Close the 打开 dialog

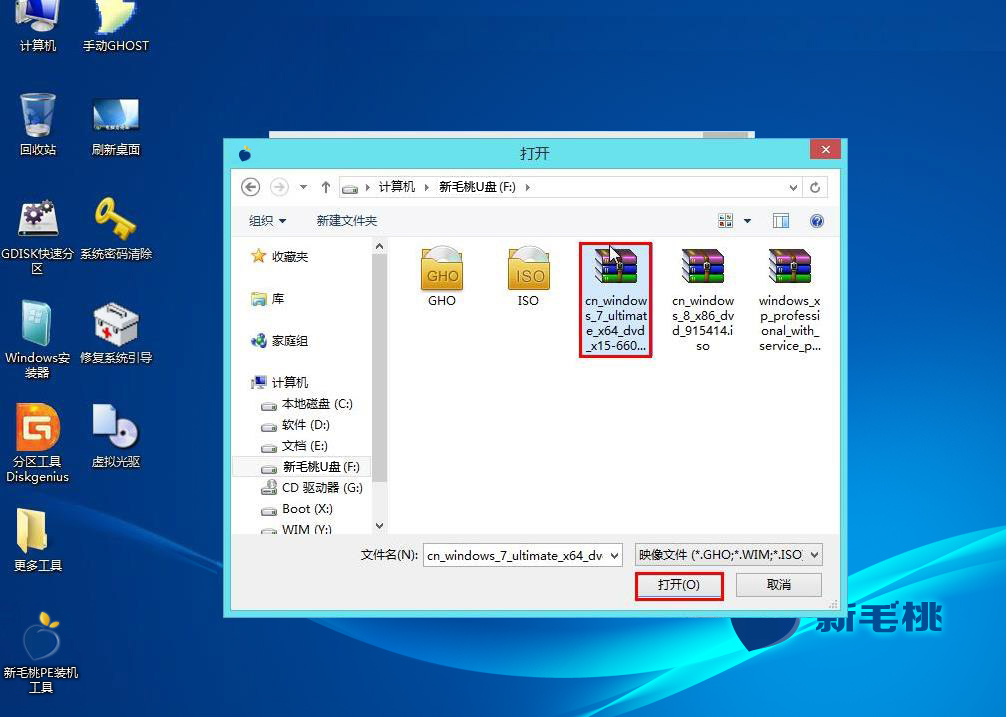click(825, 149)
